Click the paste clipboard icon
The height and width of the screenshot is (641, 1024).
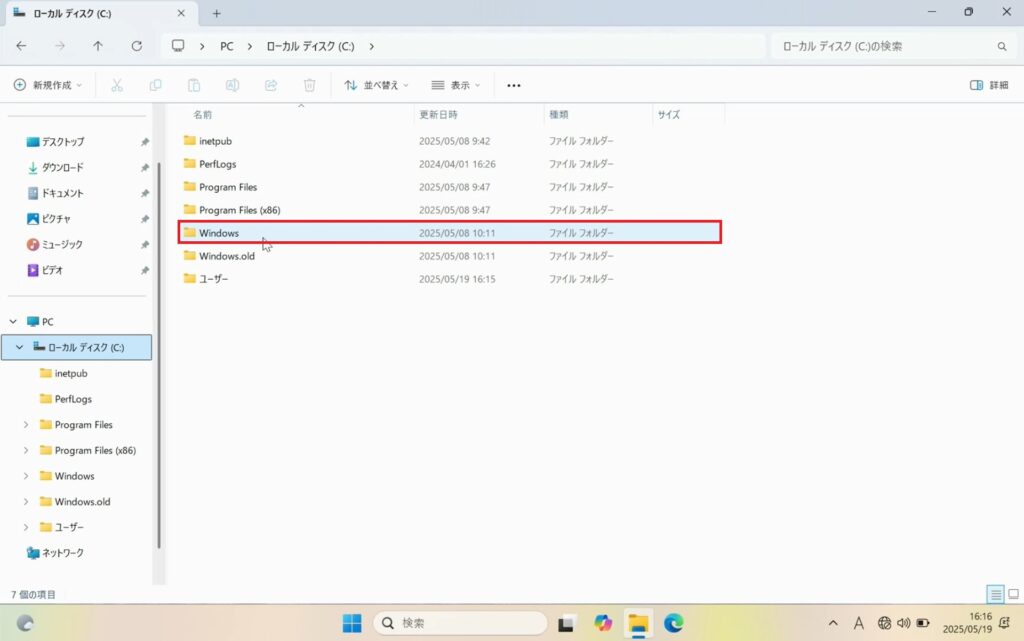[194, 86]
